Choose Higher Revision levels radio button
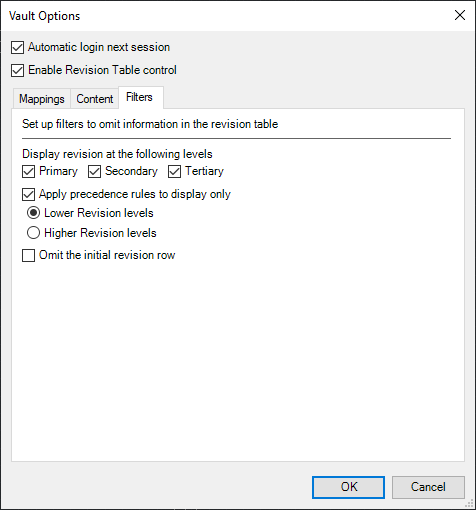The width and height of the screenshot is (476, 510). point(33,233)
